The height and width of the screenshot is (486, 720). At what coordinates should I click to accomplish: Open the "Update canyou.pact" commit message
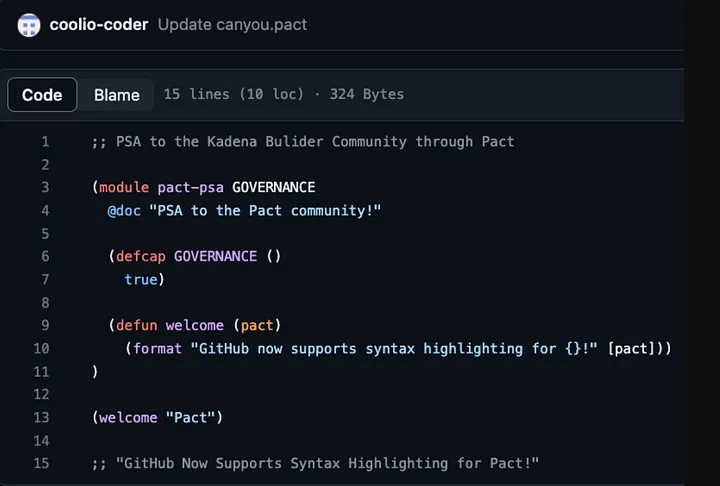pos(232,25)
